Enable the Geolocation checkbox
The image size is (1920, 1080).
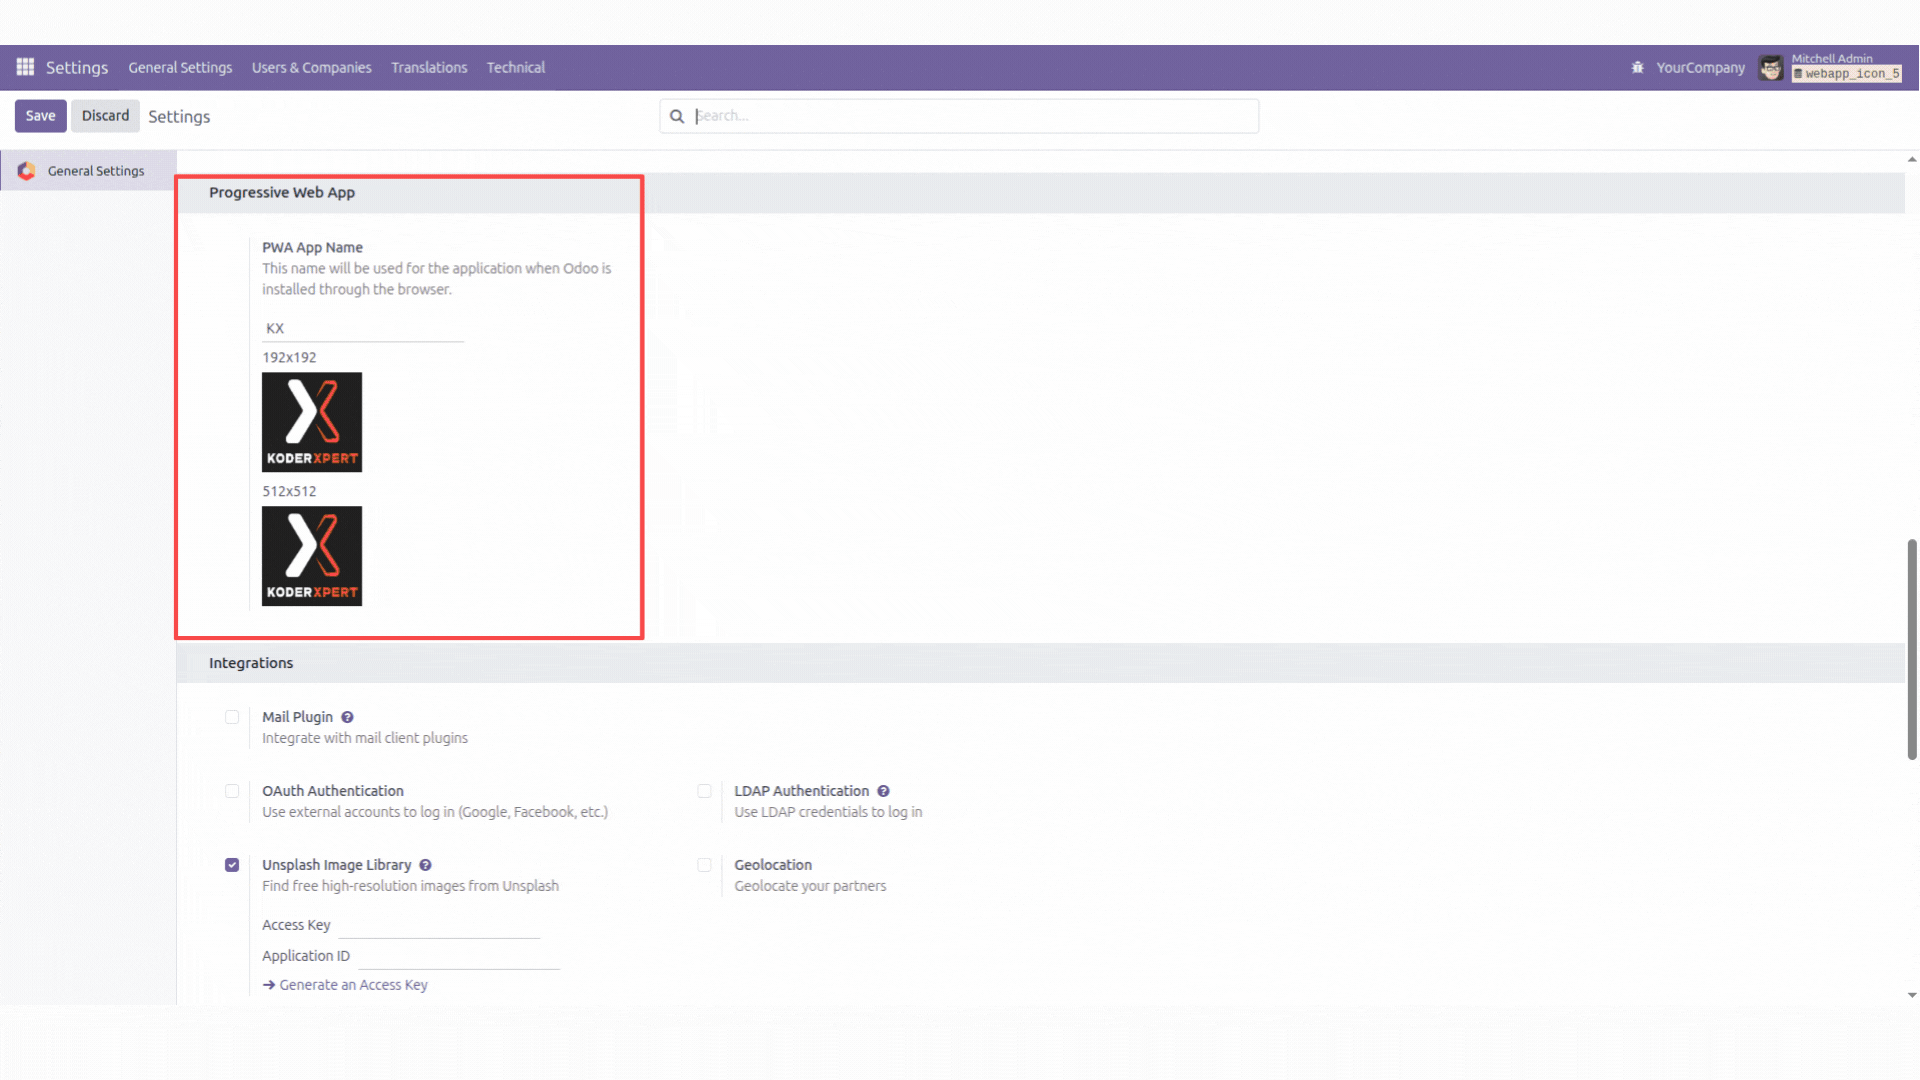tap(704, 865)
